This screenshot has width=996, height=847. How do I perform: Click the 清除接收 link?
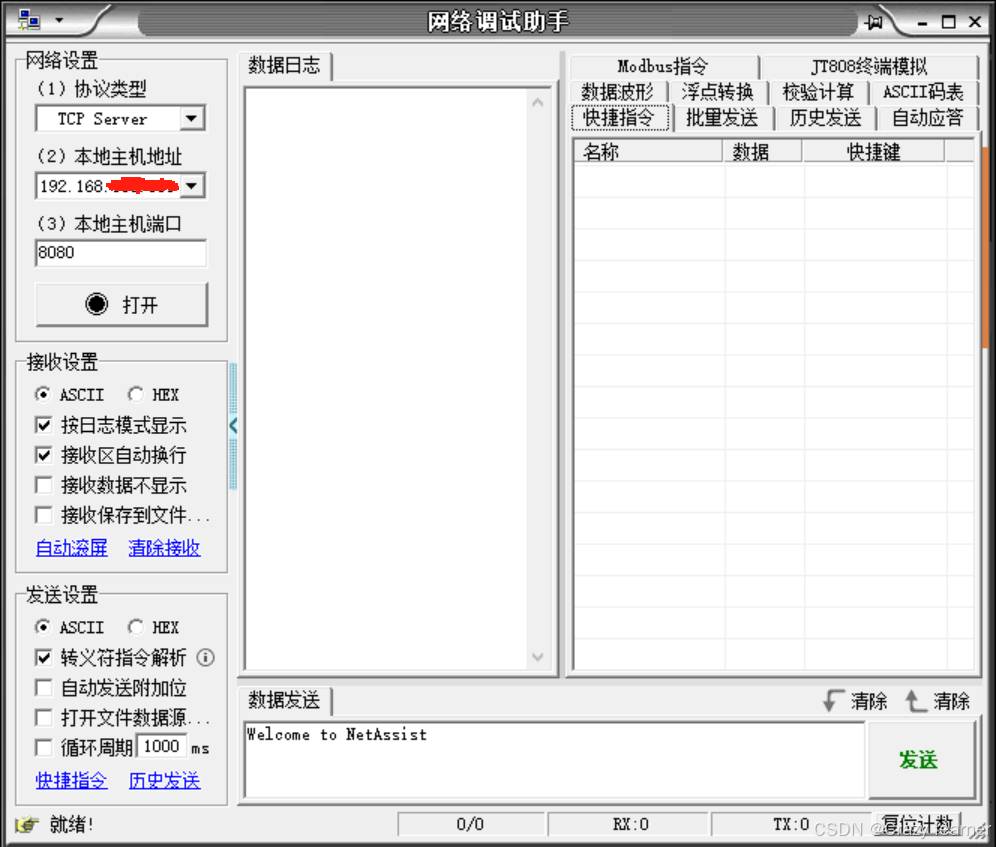165,548
